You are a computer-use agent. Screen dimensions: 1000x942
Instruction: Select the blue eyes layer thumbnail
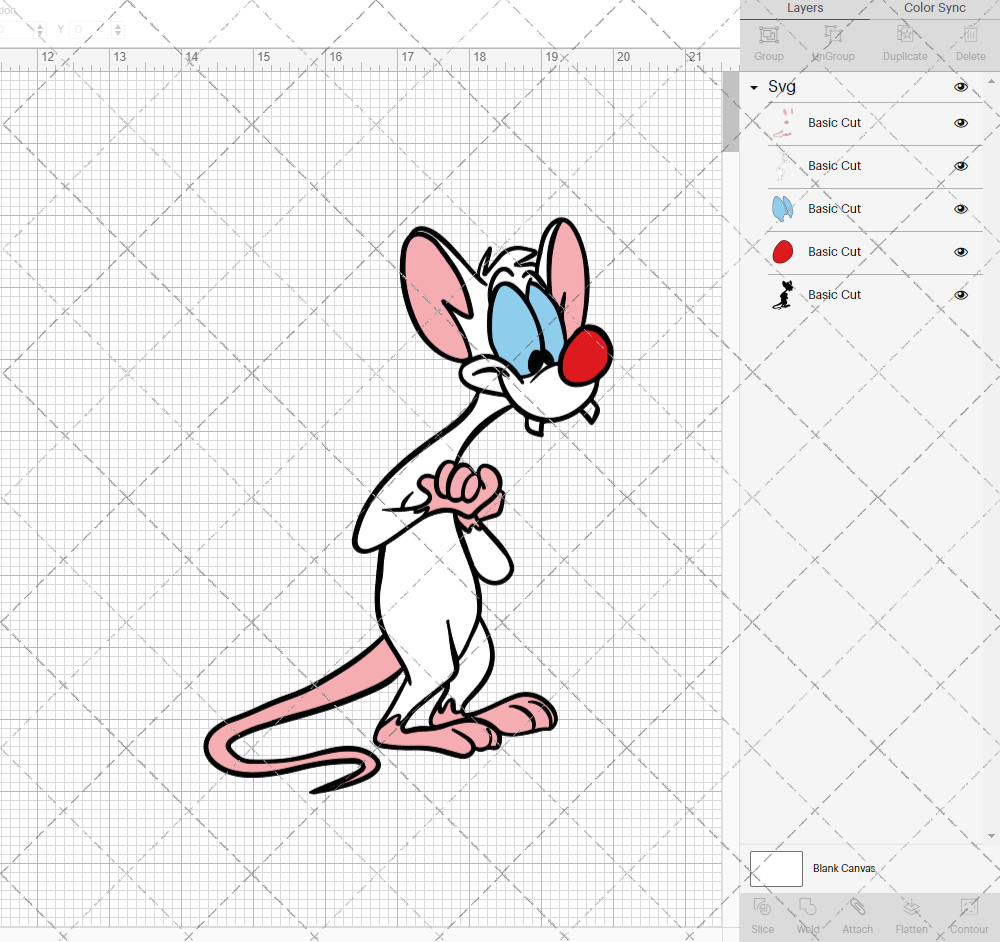tap(783, 209)
